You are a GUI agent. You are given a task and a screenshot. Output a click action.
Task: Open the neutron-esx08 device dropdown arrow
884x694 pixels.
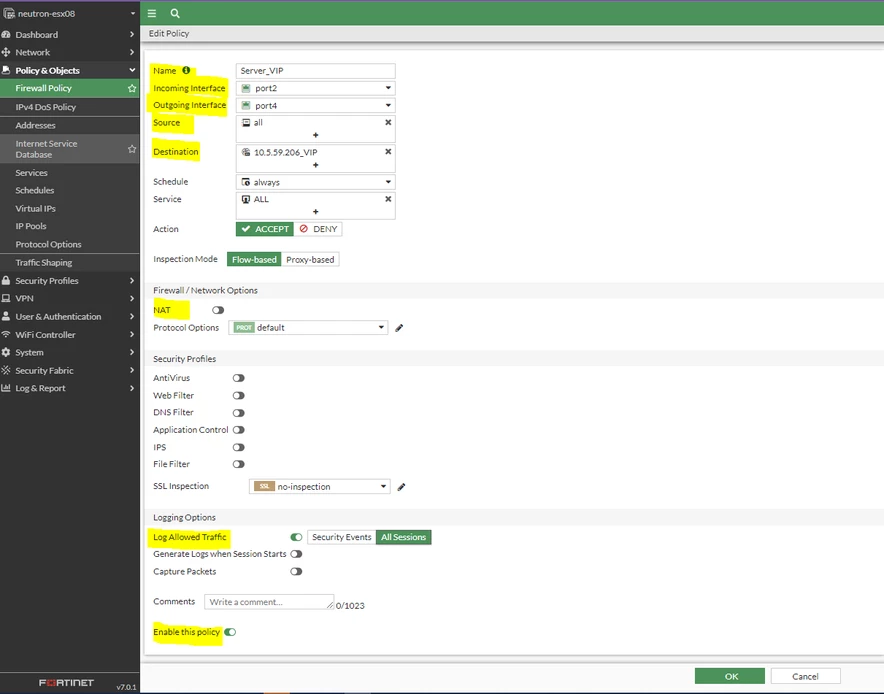(x=133, y=14)
